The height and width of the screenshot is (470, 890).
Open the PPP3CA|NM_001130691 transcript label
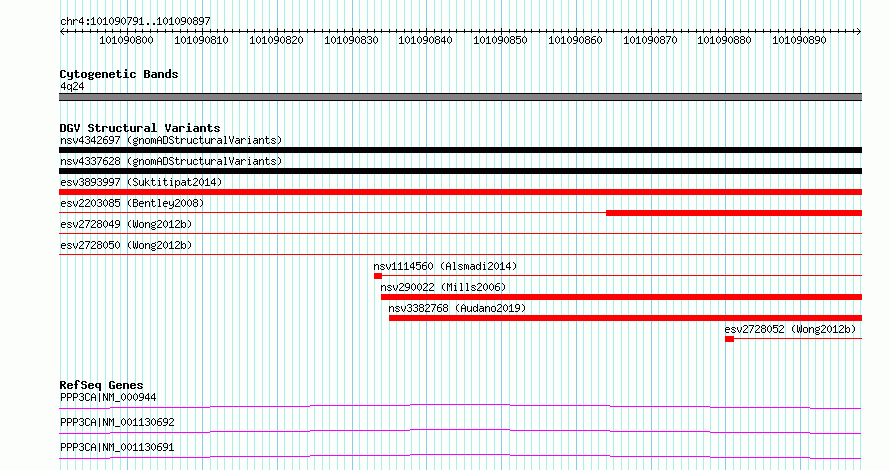pyautogui.click(x=117, y=447)
